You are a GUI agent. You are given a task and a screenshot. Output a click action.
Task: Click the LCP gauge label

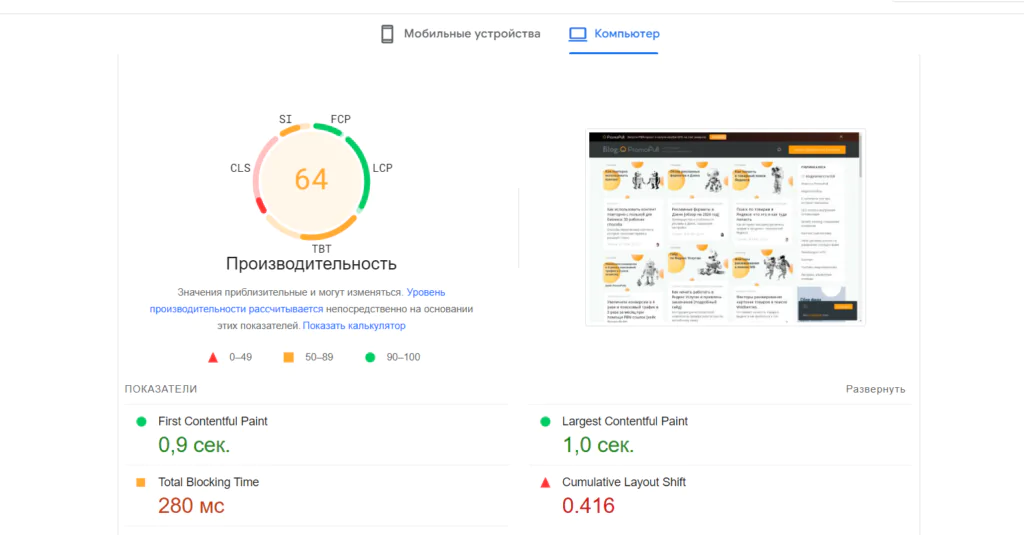click(x=383, y=168)
